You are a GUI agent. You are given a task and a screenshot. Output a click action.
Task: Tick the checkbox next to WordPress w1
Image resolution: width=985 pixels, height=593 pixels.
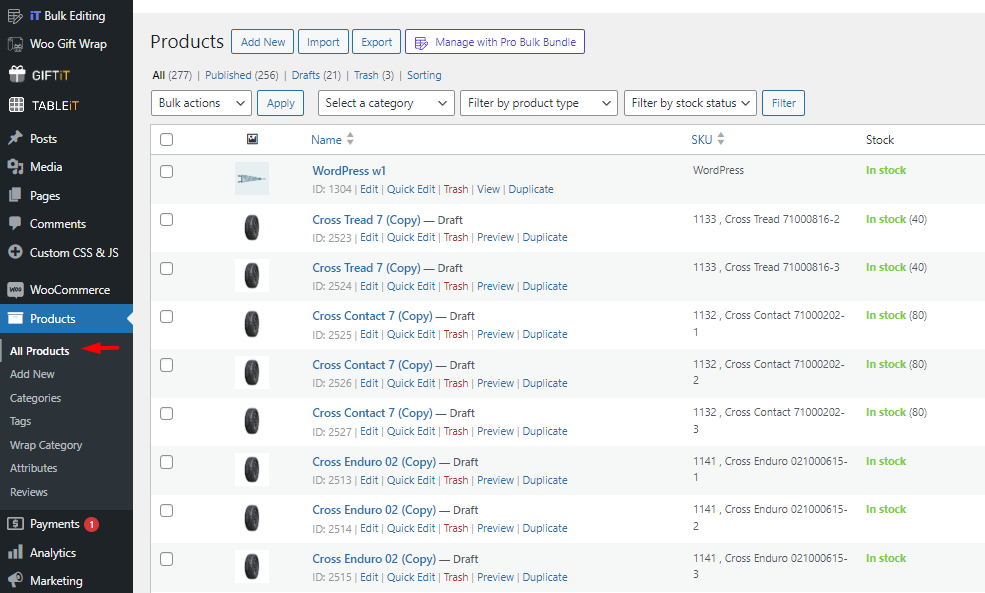point(166,170)
